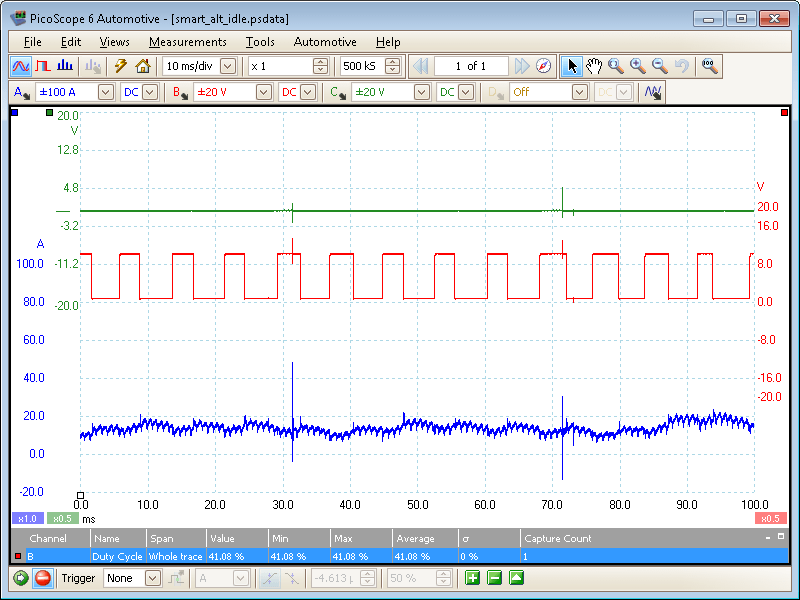Image resolution: width=800 pixels, height=600 pixels.
Task: Click the Stop capture red button
Action: click(x=42, y=578)
